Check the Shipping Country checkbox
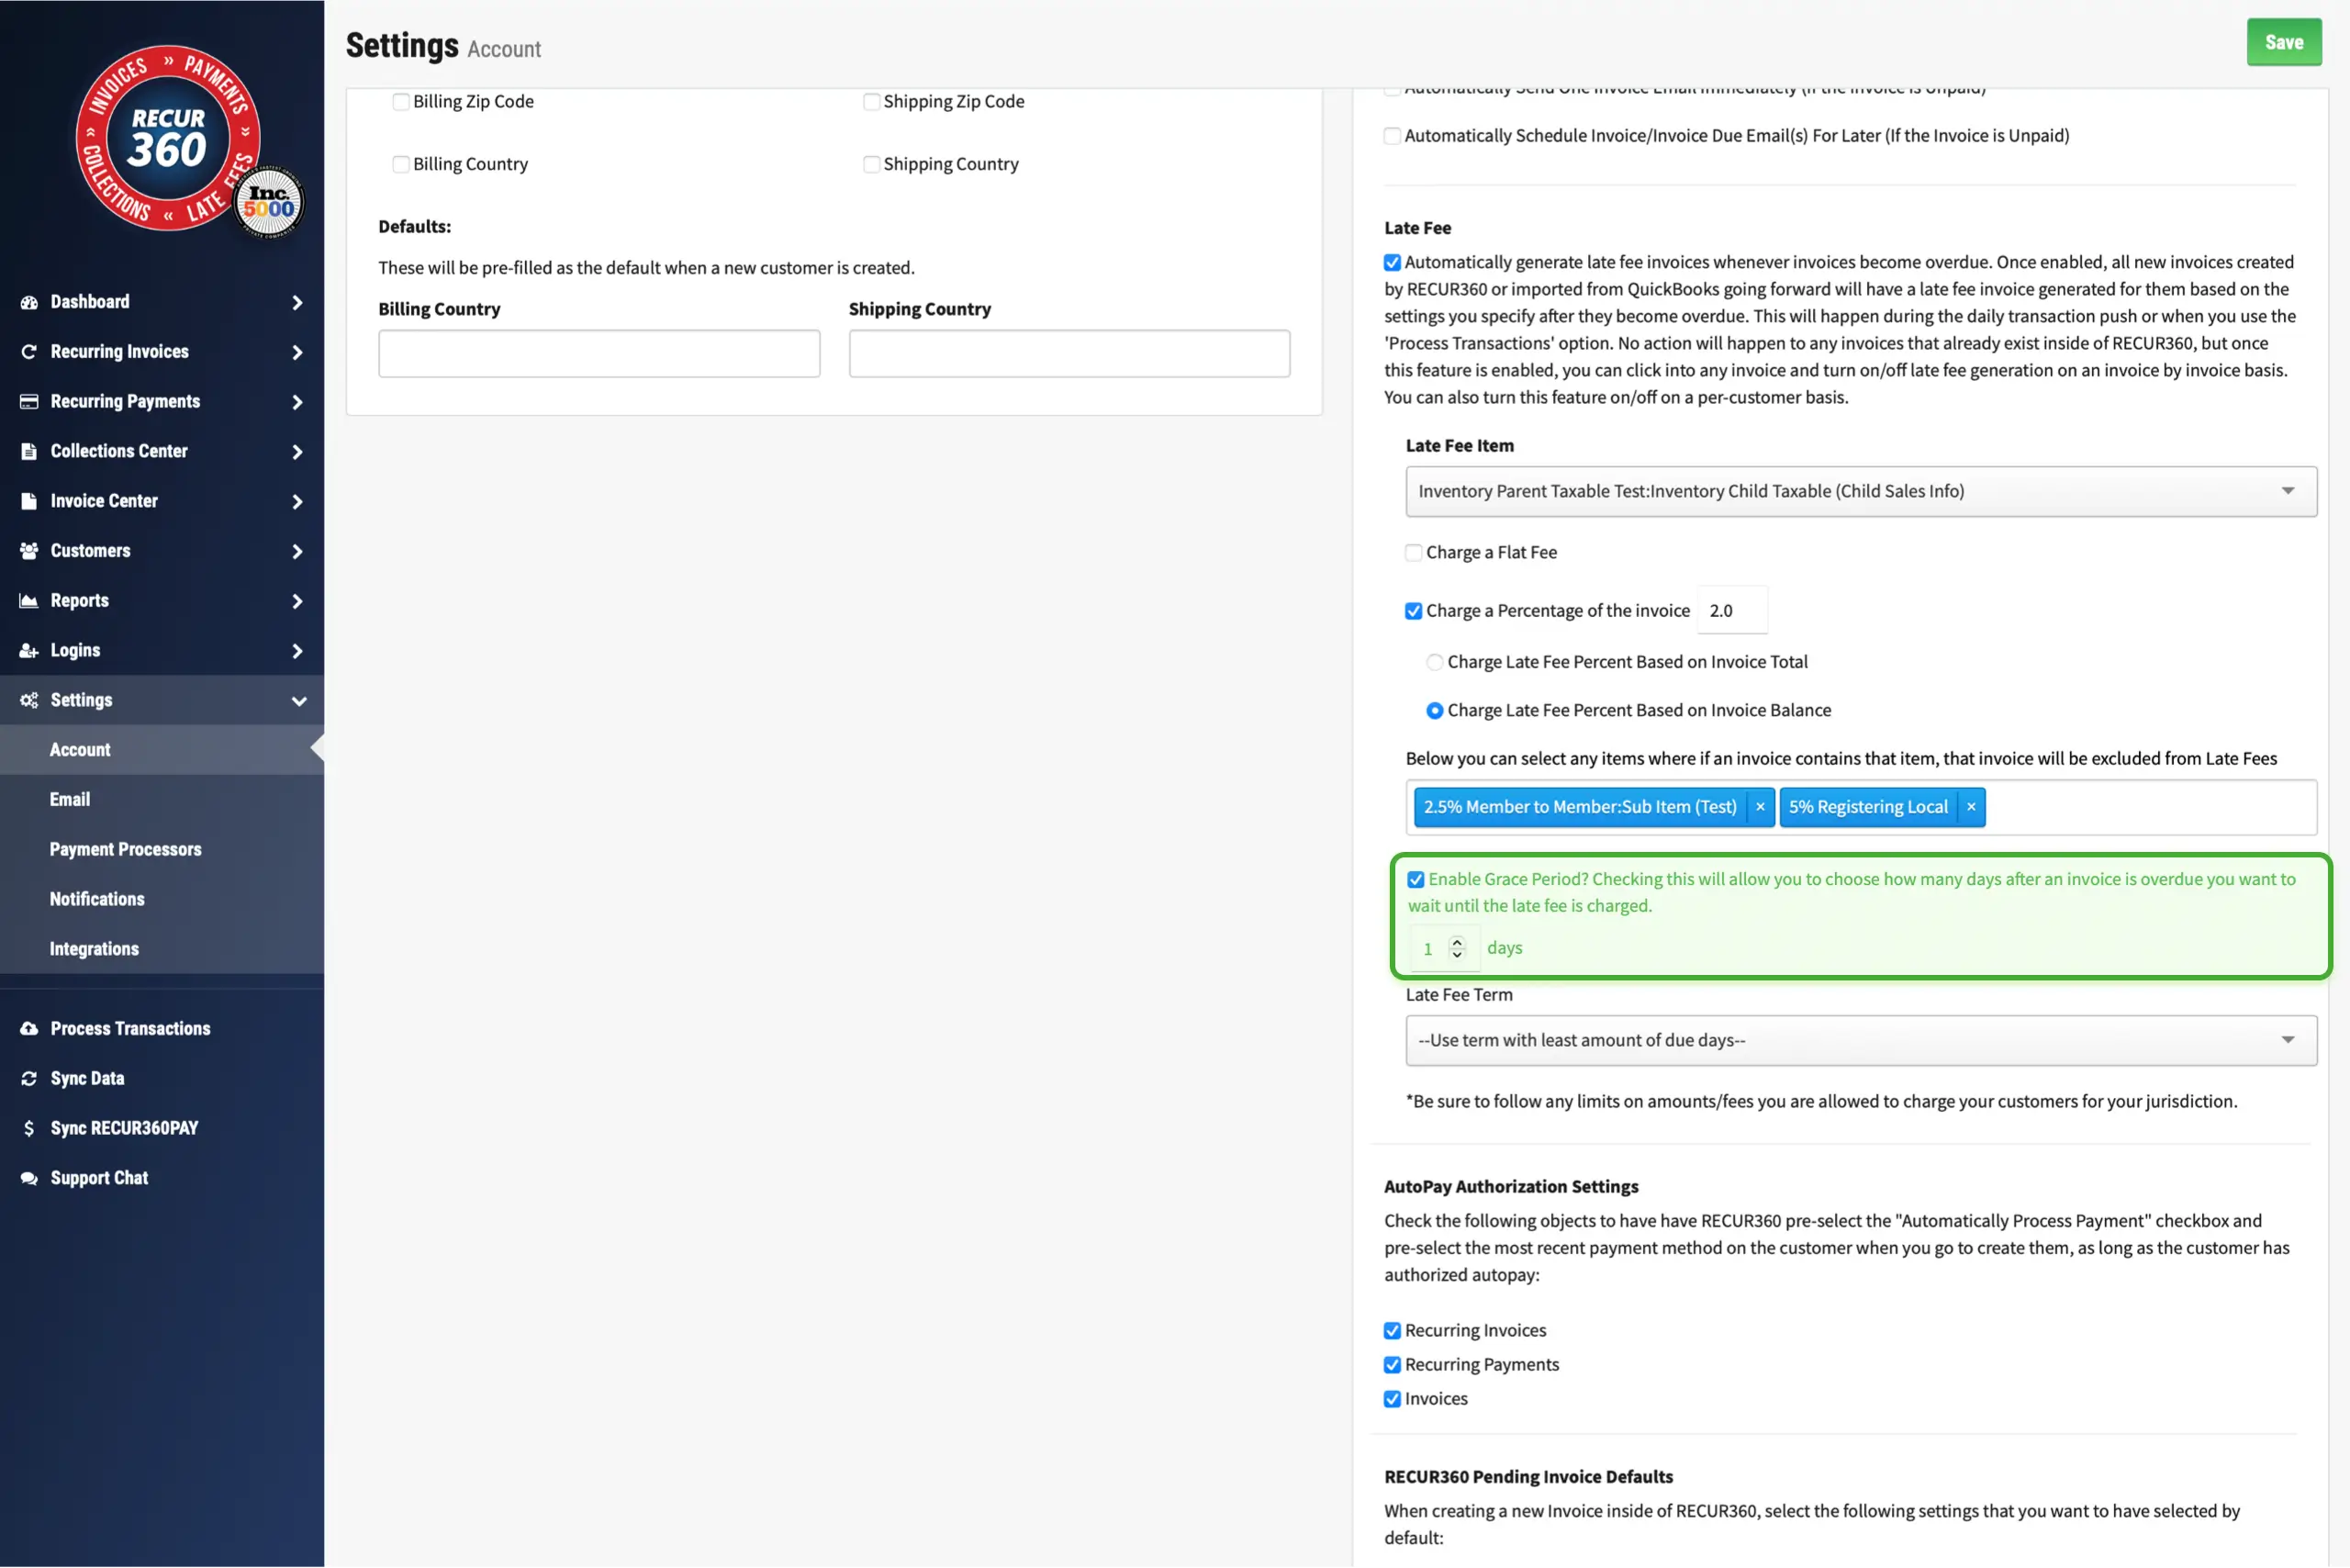This screenshot has height=1568, width=2350. (x=871, y=164)
